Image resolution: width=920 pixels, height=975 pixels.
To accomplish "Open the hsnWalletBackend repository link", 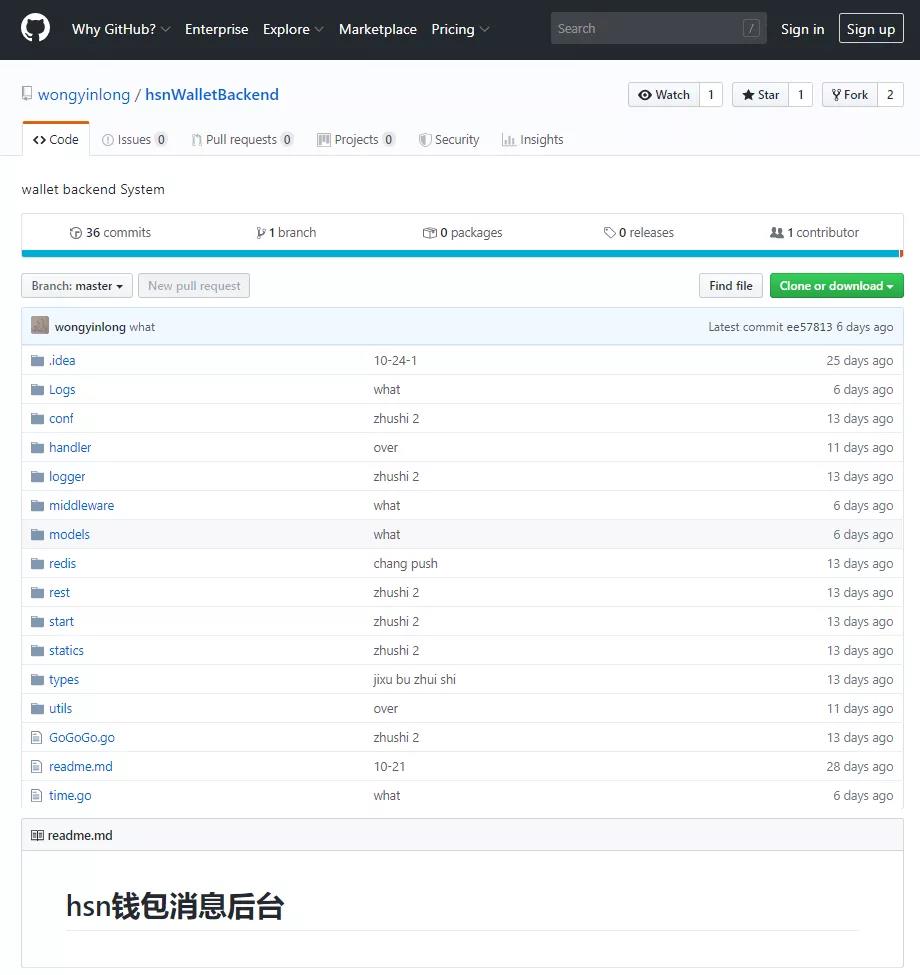I will [212, 95].
